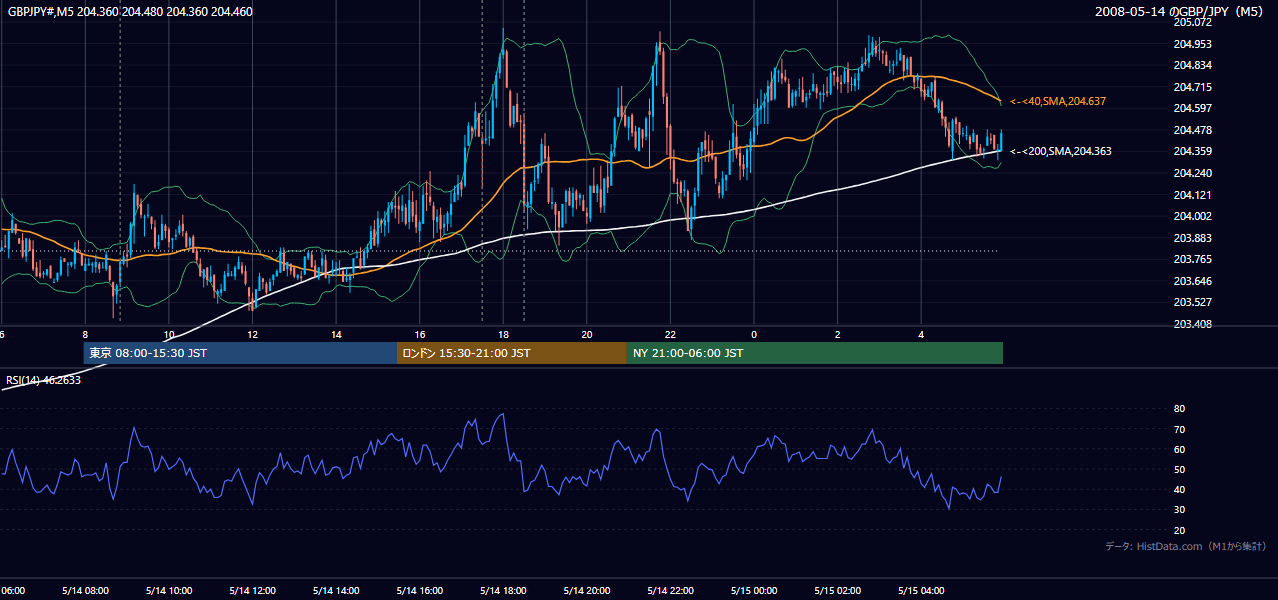
Task: Click RSI scale value 80
Action: click(x=1179, y=409)
